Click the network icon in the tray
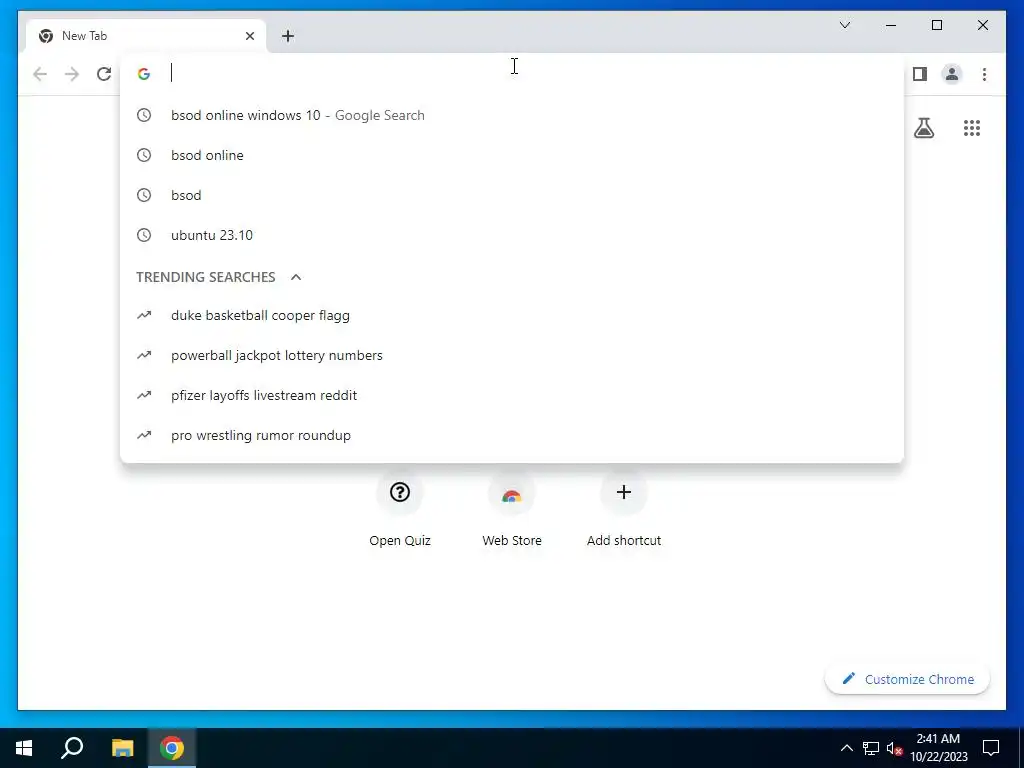The height and width of the screenshot is (768, 1024). [871, 748]
